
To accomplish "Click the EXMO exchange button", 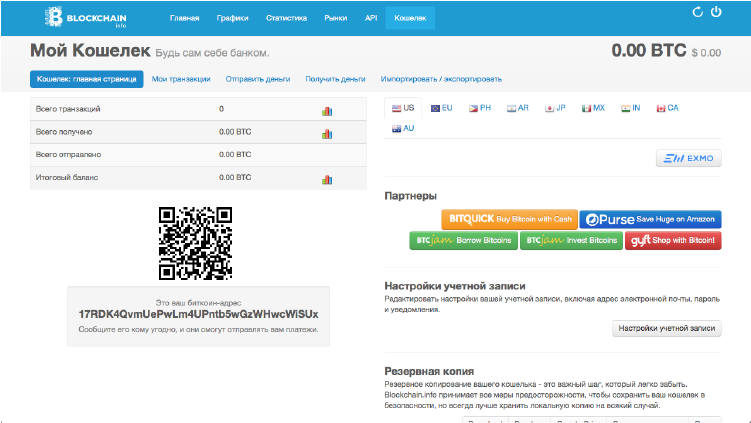I will click(689, 158).
